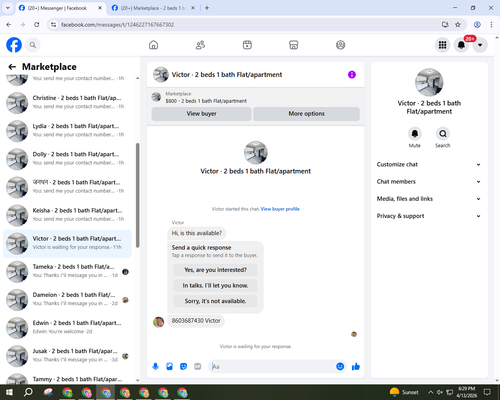Click the facebook.com address bar
This screenshot has height=400, width=500.
247,25
